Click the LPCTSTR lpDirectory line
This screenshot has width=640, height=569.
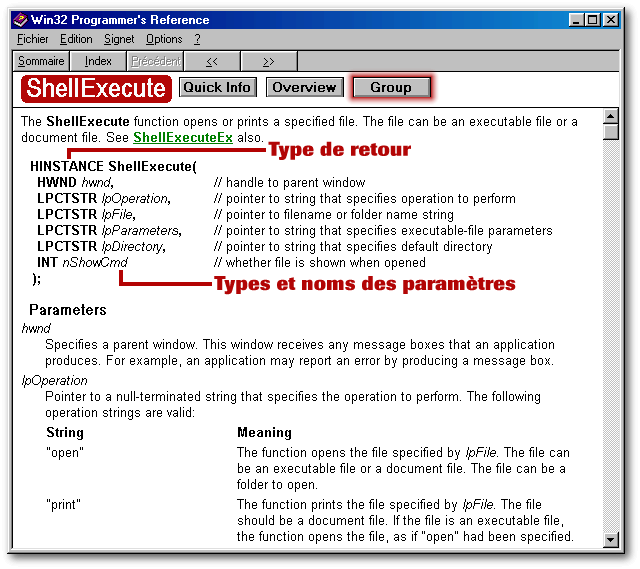(x=102, y=247)
